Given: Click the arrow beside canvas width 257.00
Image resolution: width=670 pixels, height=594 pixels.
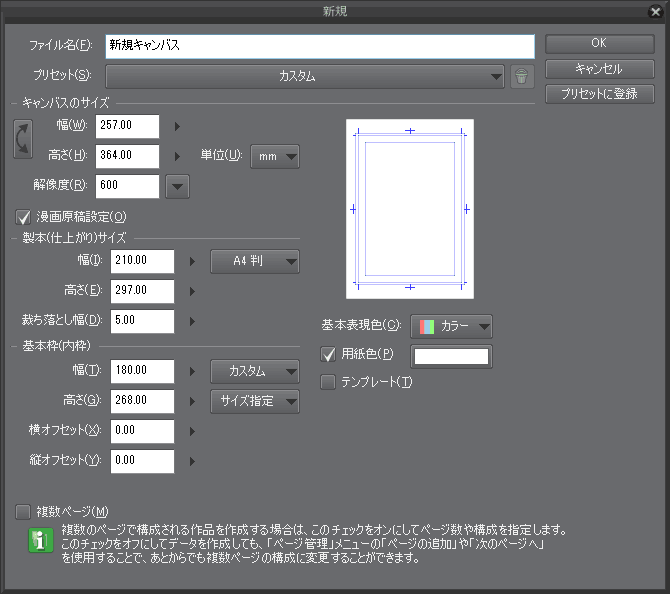Looking at the screenshot, I should coord(178,126).
